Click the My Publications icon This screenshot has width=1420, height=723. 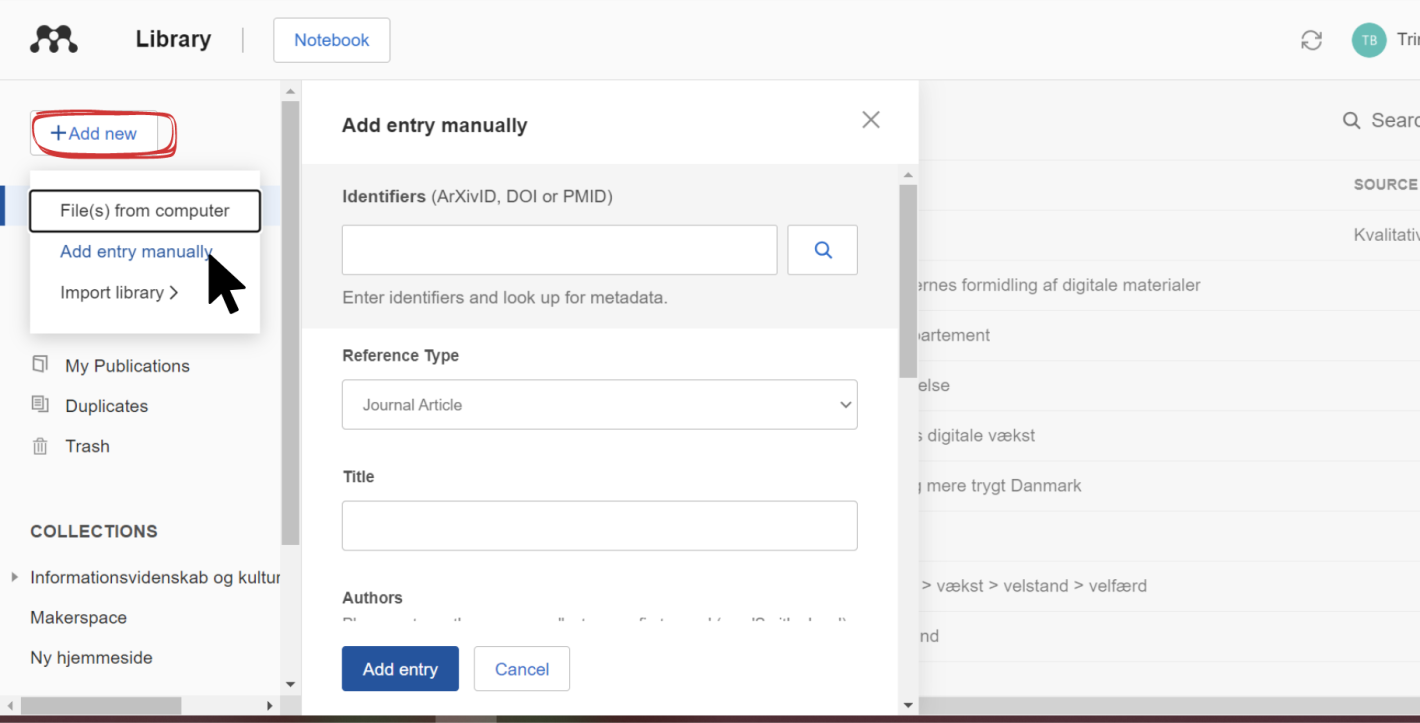tap(40, 365)
